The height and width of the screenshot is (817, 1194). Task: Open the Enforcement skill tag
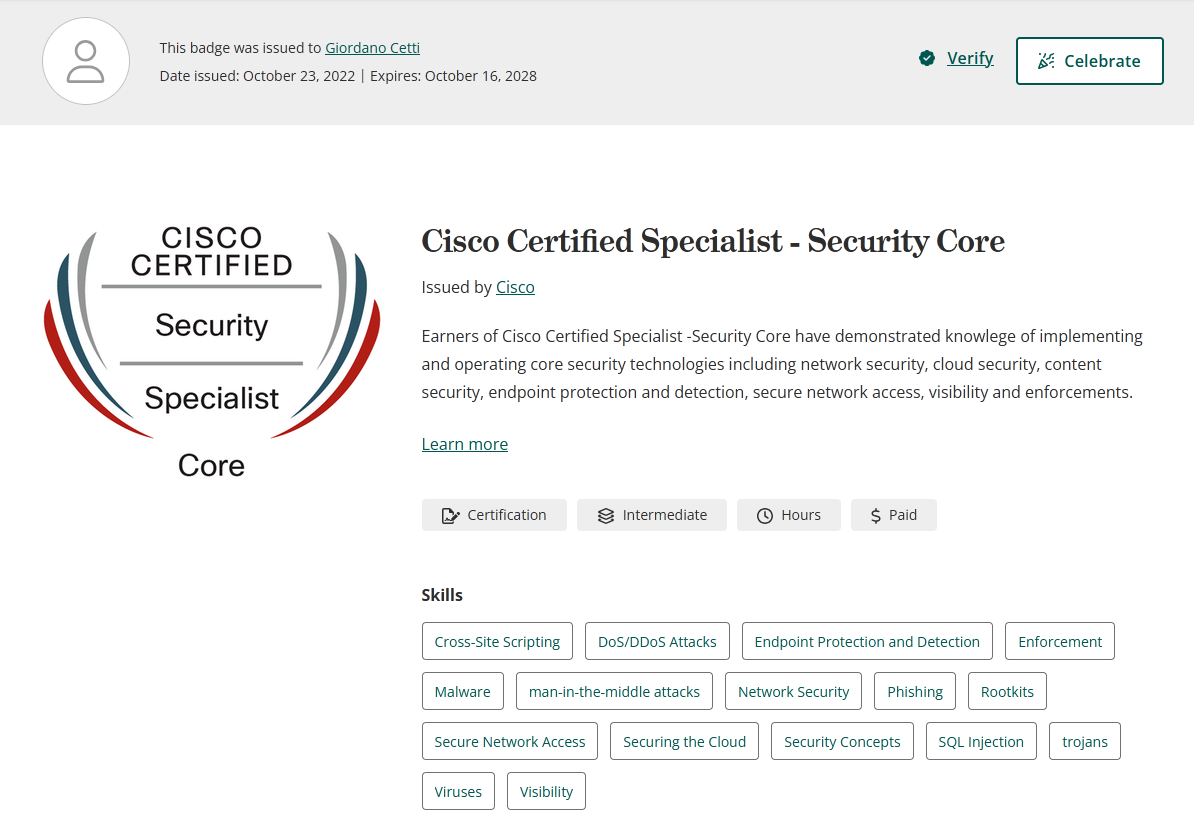(1060, 641)
